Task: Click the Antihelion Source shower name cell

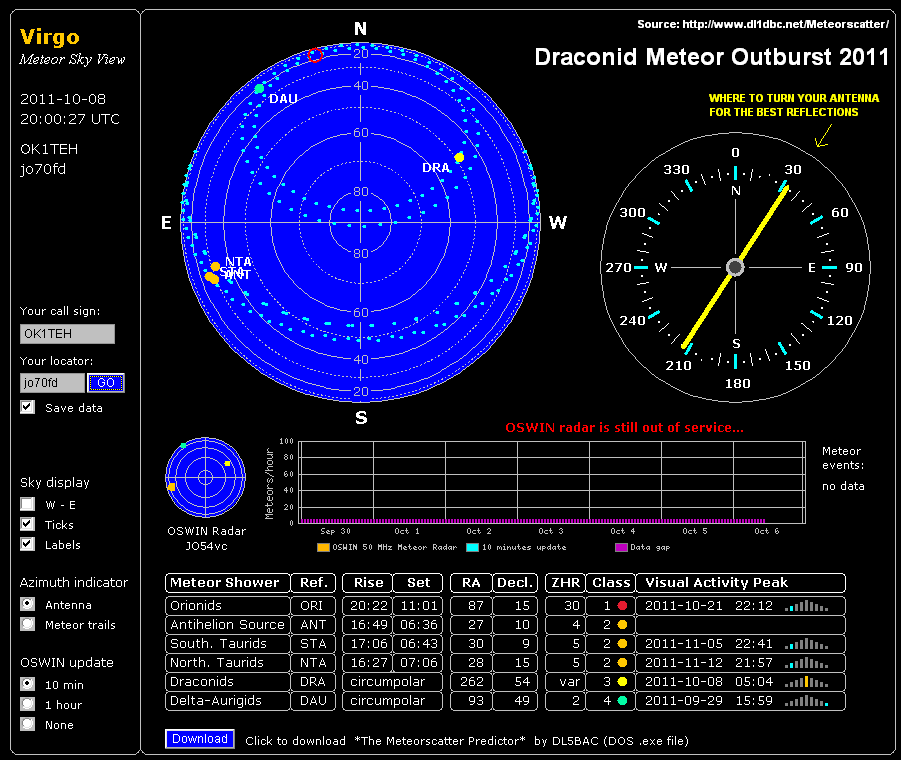Action: [x=228, y=624]
